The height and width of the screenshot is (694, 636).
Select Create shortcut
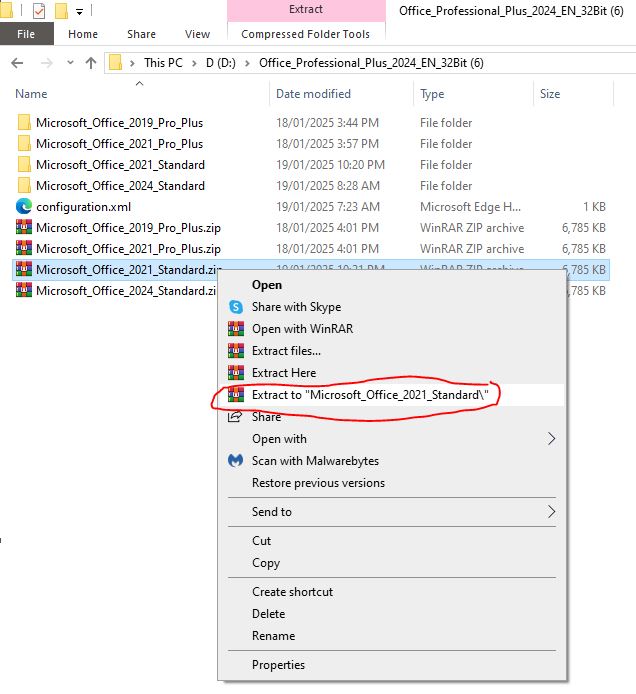392,592
